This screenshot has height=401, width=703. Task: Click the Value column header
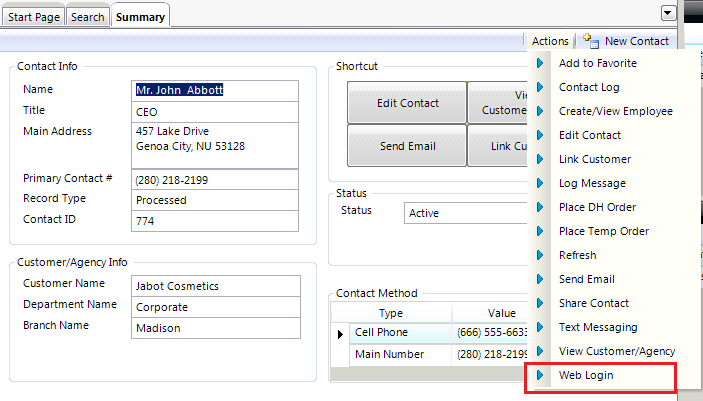[x=490, y=313]
